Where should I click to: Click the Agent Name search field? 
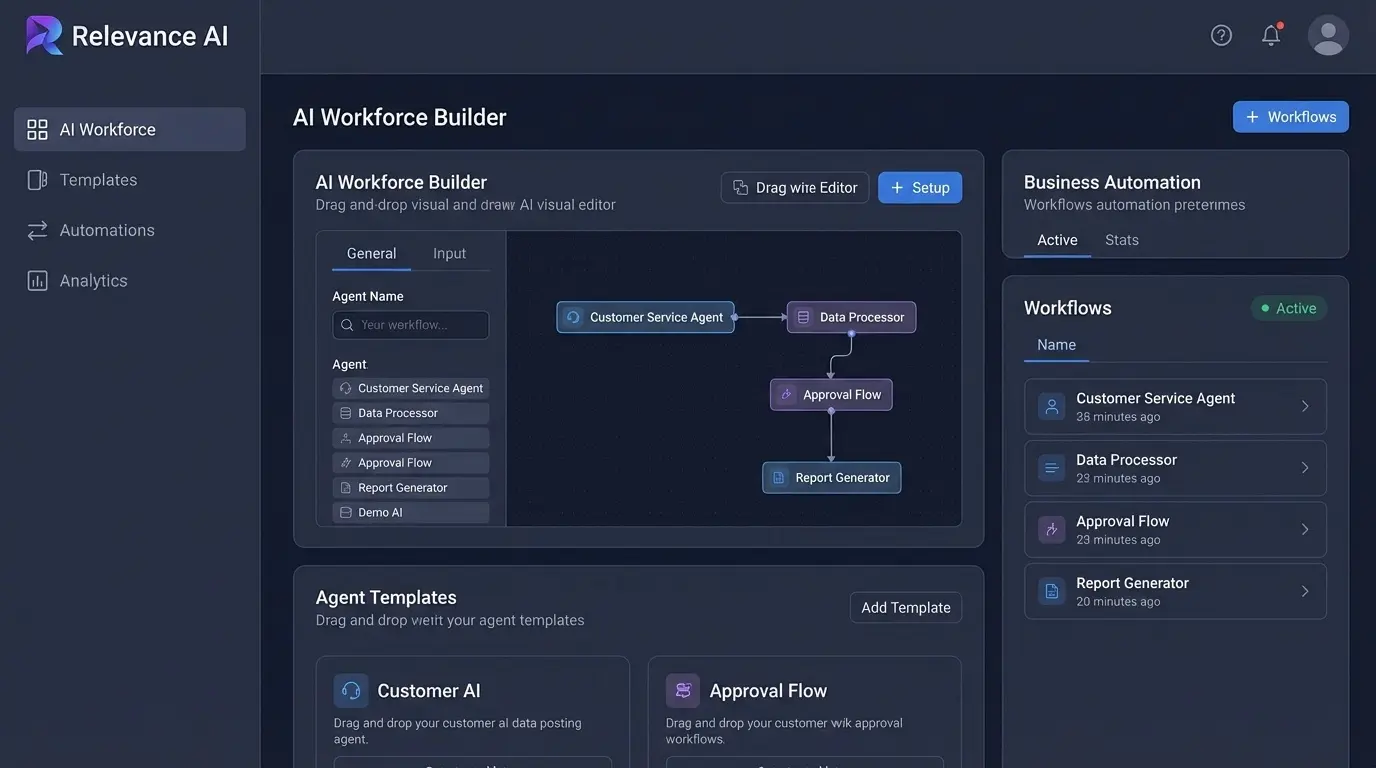tap(411, 325)
